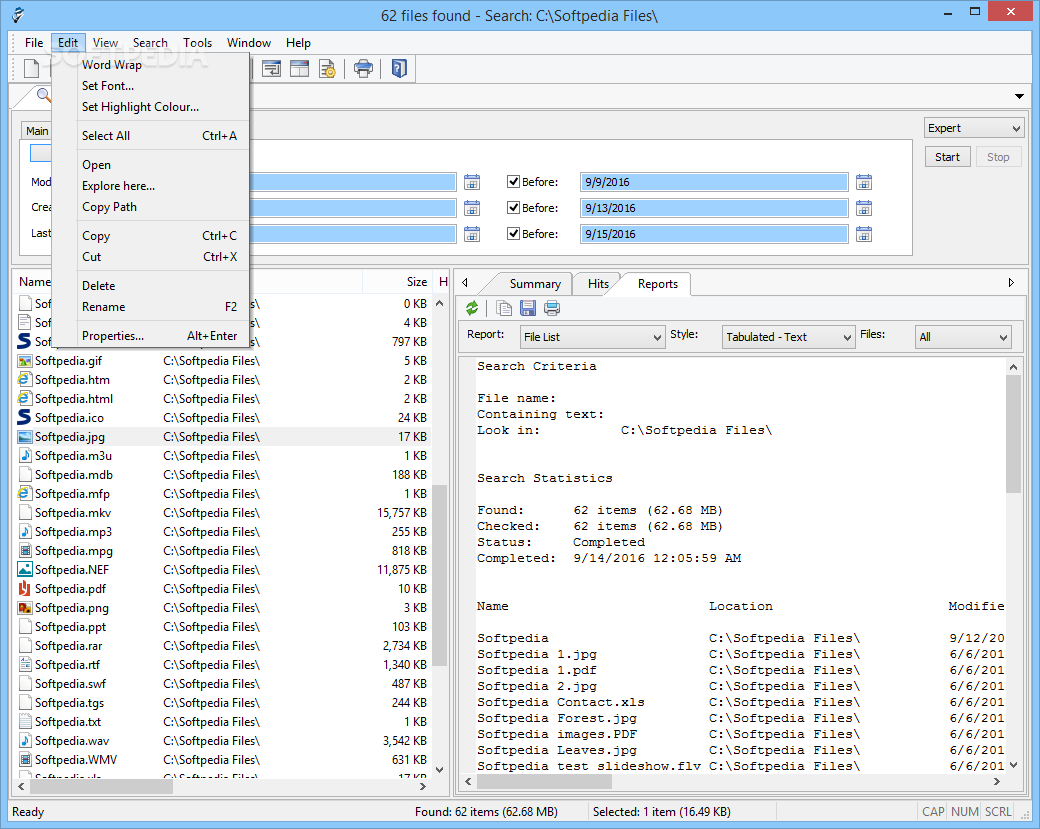
Task: Click the print report icon
Action: click(552, 308)
